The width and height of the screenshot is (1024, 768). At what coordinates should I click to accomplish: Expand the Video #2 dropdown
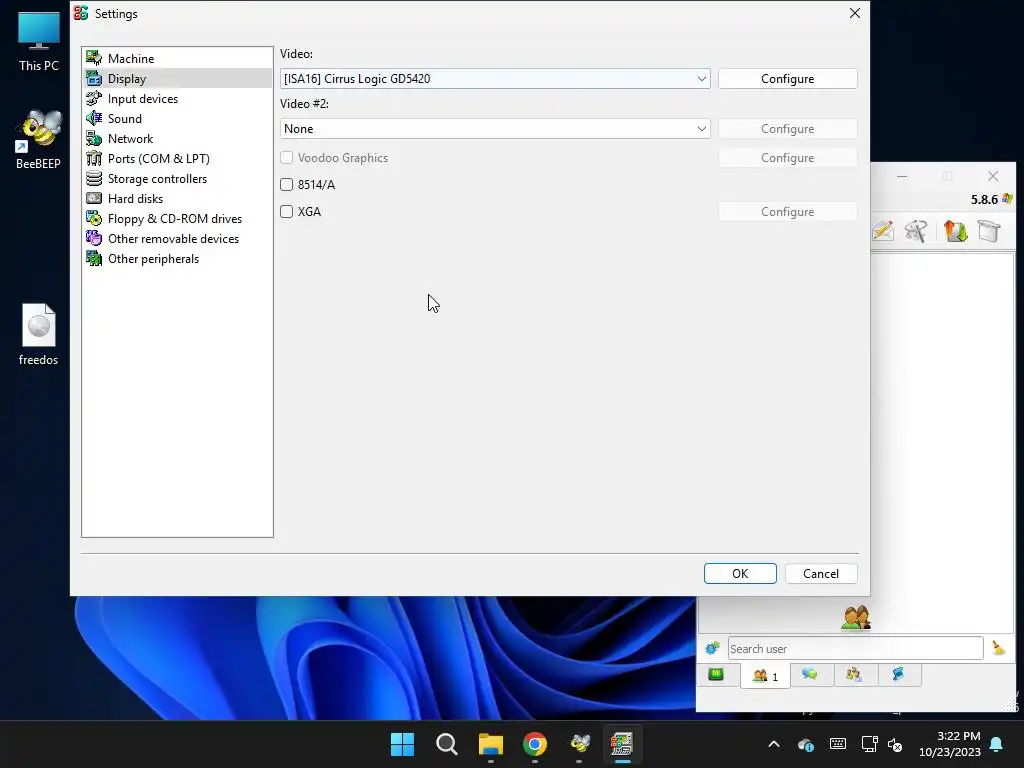495,129
